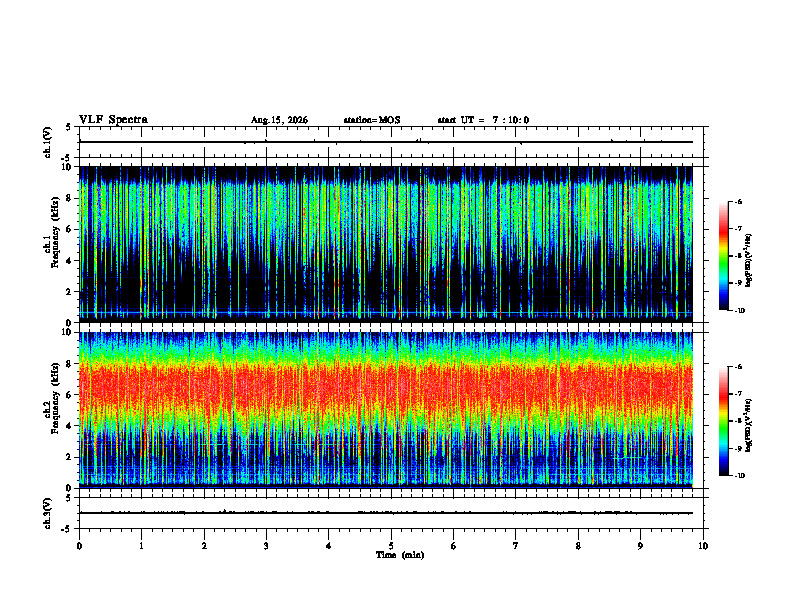792x612 pixels.
Task: Click the "6" kHz tick on ch.2 frequency axis
Action: coord(70,395)
